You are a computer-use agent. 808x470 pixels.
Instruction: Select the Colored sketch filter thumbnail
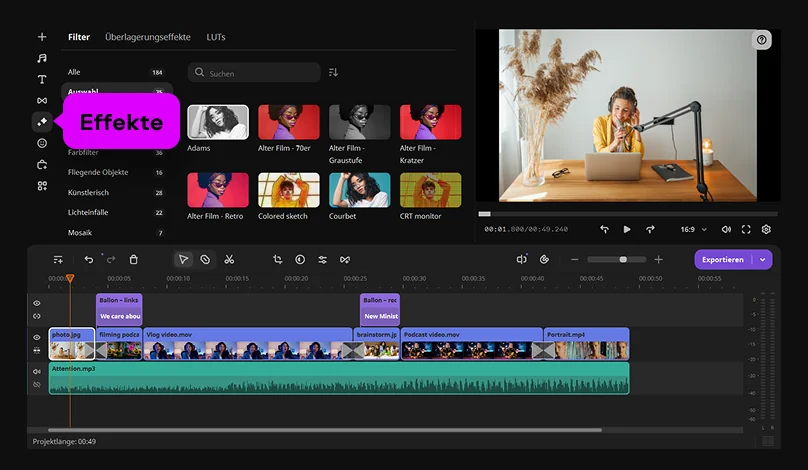(289, 190)
